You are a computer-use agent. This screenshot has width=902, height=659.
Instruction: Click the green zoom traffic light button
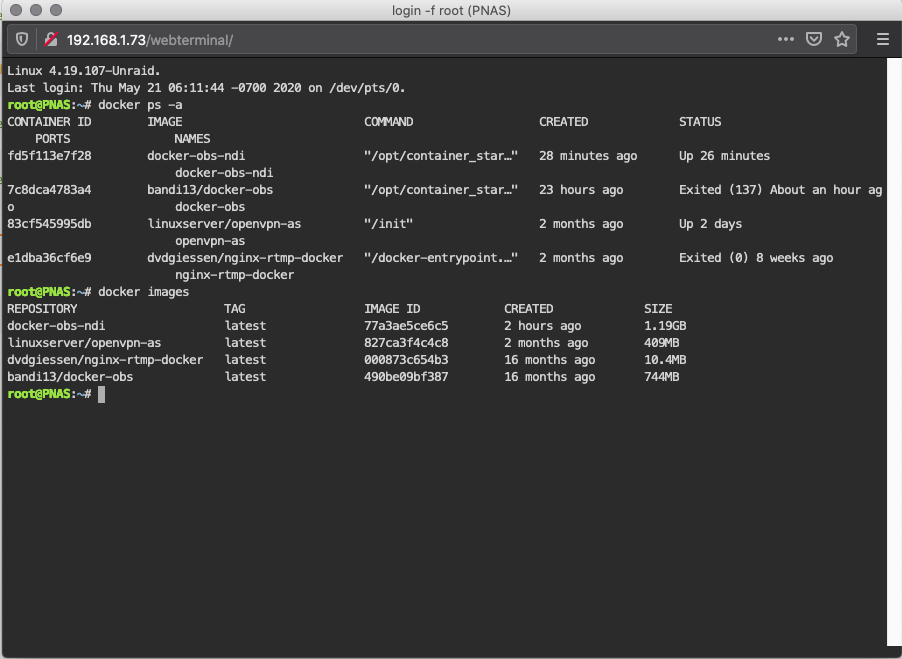pos(55,12)
